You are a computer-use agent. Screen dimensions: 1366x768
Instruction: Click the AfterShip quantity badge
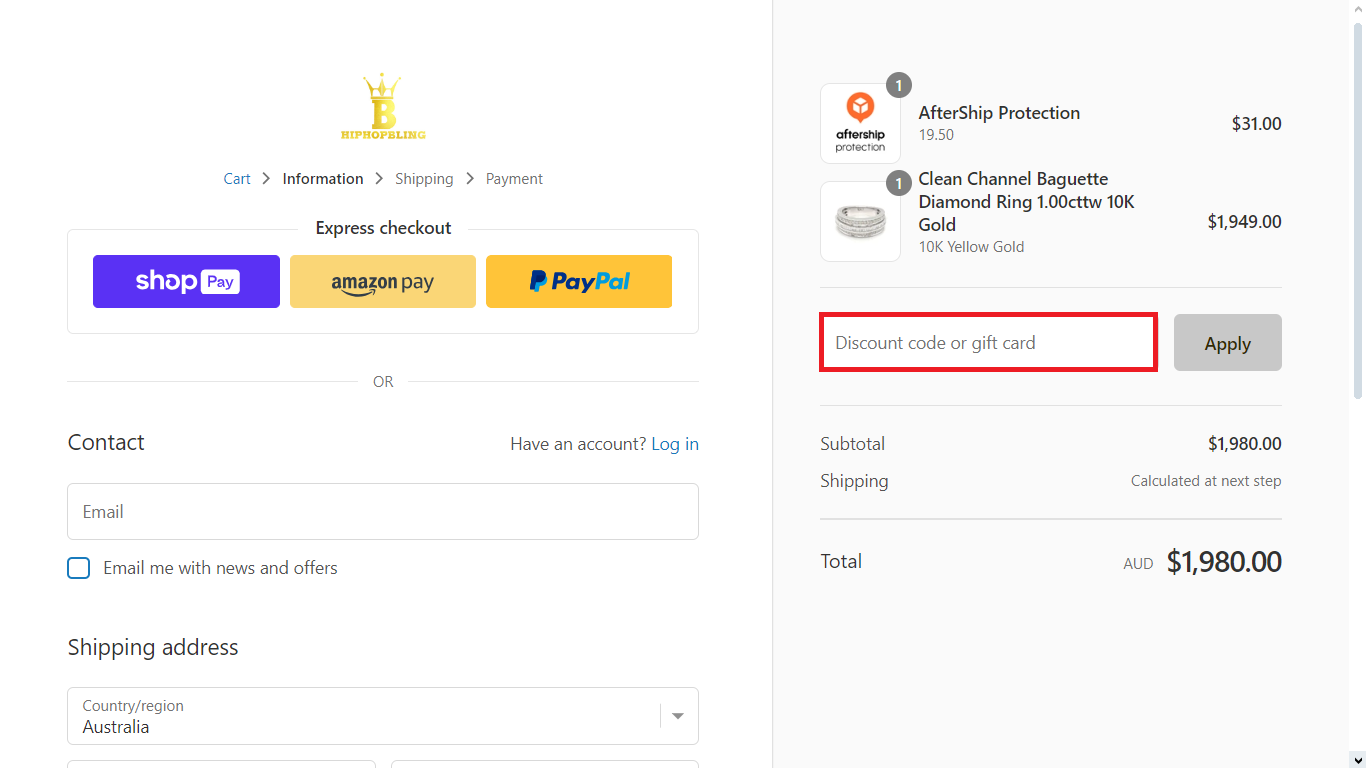pos(898,85)
